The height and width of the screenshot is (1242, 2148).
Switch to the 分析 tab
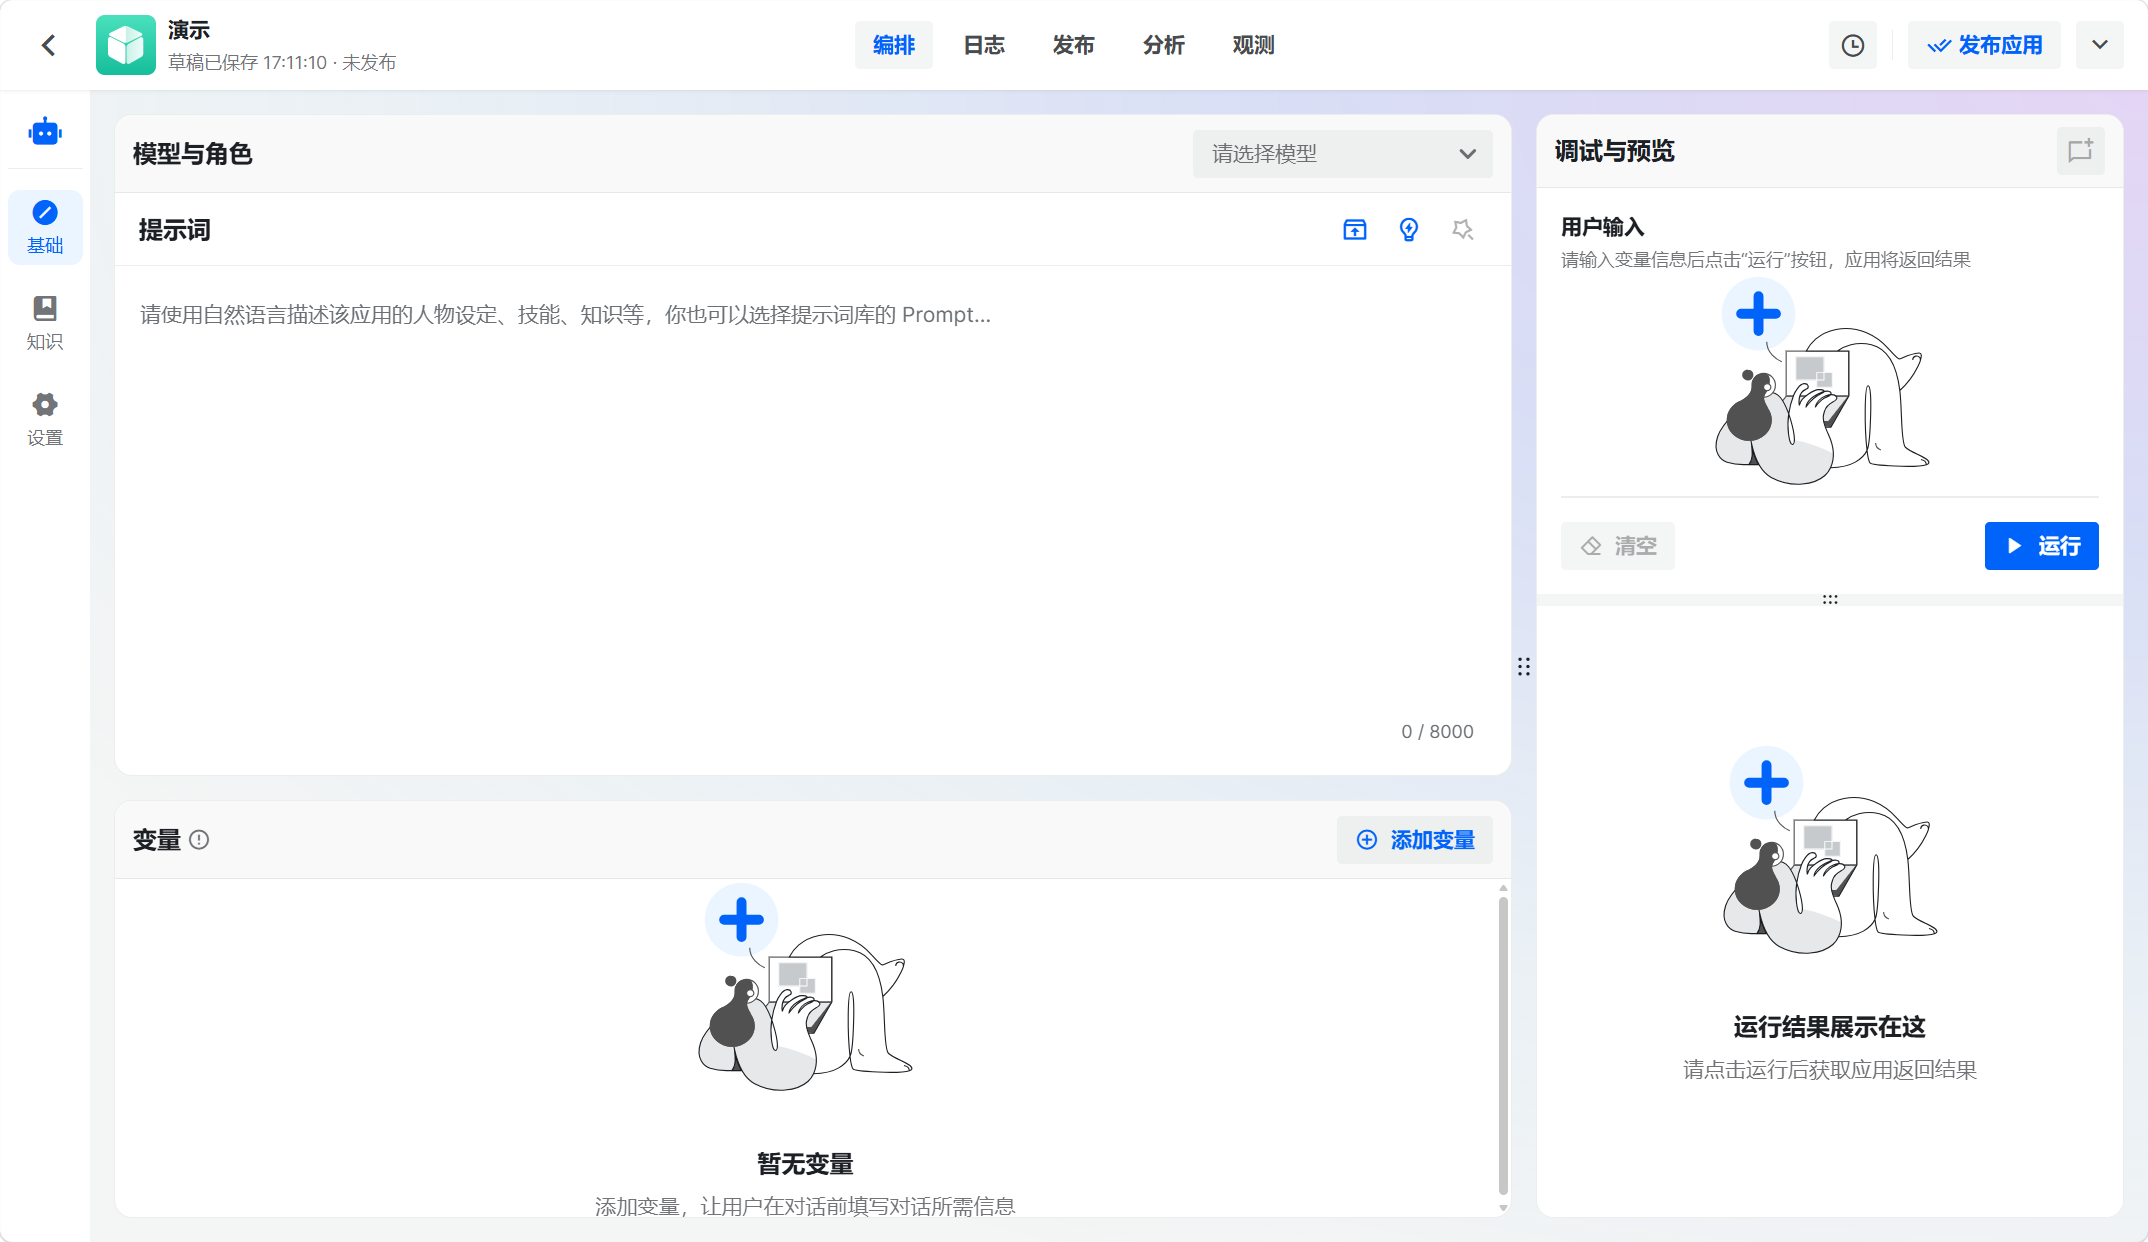point(1163,45)
